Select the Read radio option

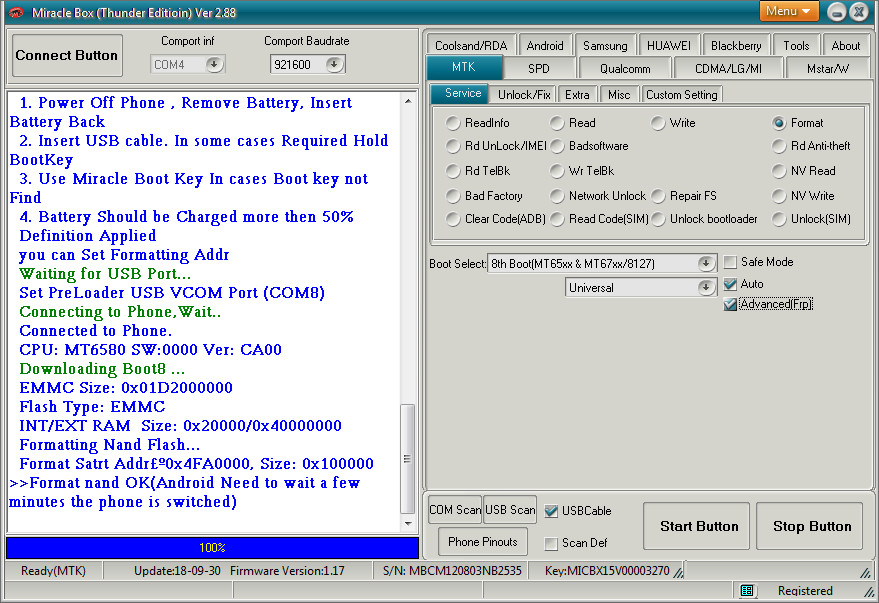557,123
